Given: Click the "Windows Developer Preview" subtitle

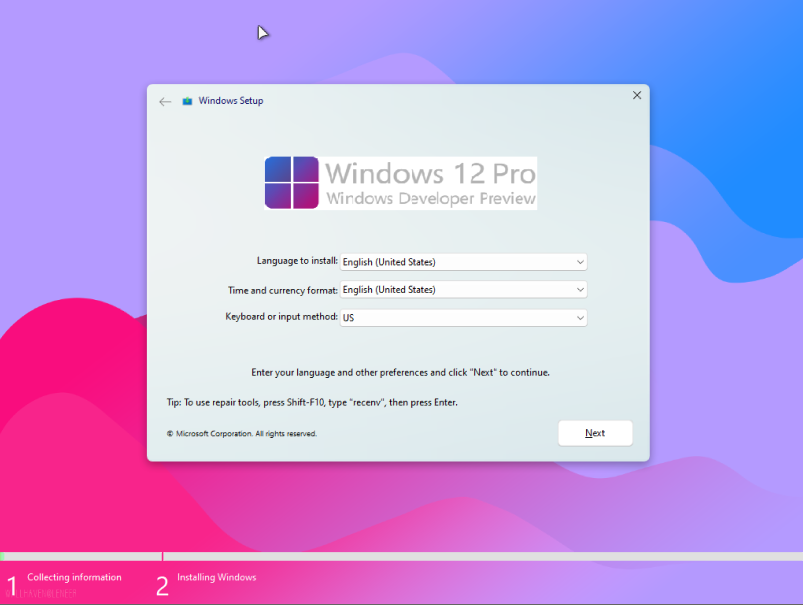Looking at the screenshot, I should pos(430,198).
